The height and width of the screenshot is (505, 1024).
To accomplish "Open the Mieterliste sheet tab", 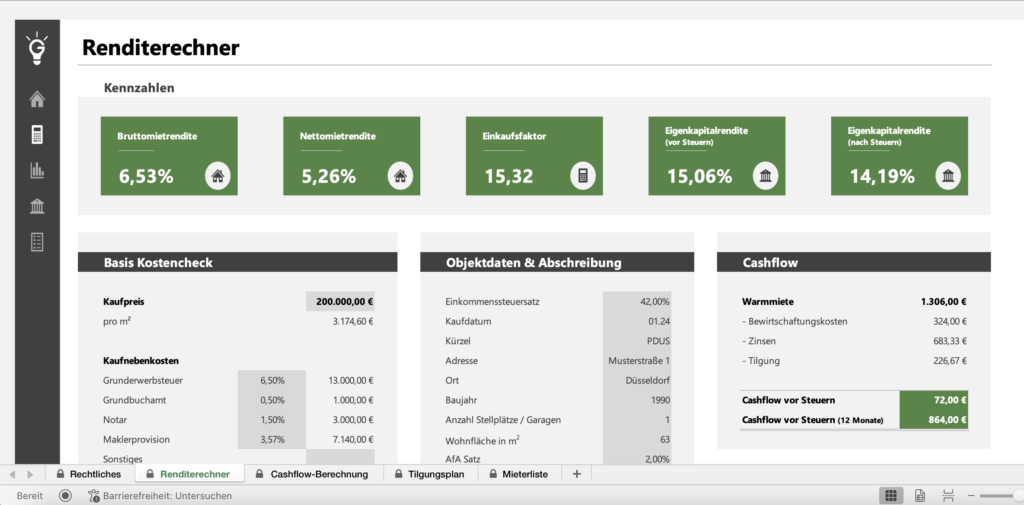I will (518, 474).
